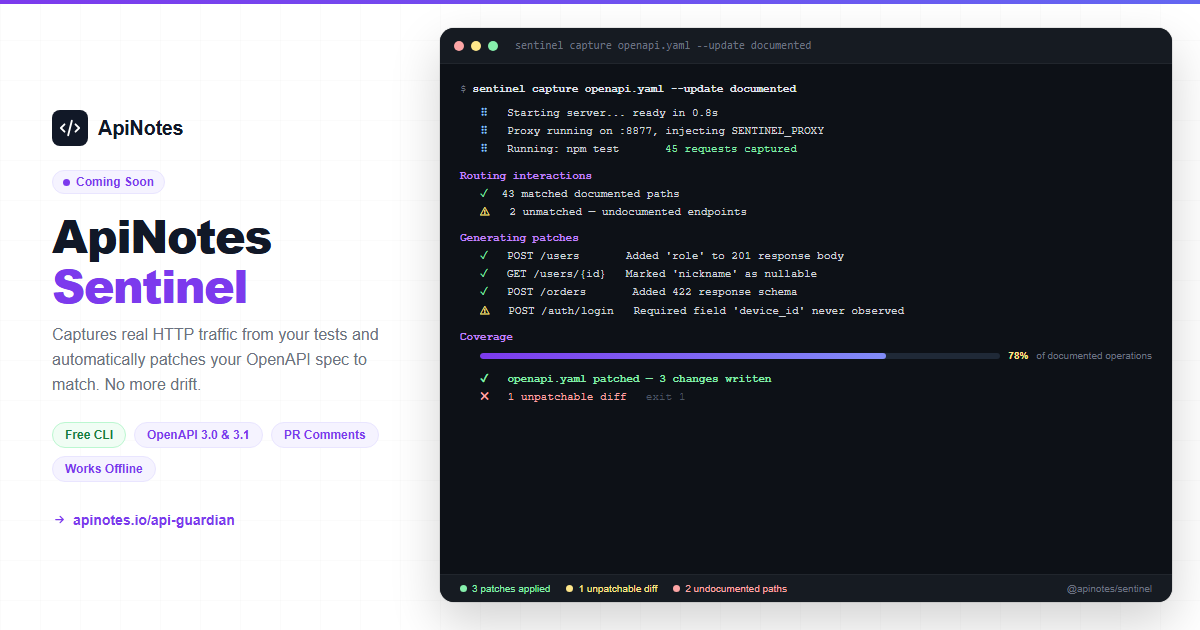
Task: Click warning icon next to POST /auth/login
Action: tap(485, 311)
